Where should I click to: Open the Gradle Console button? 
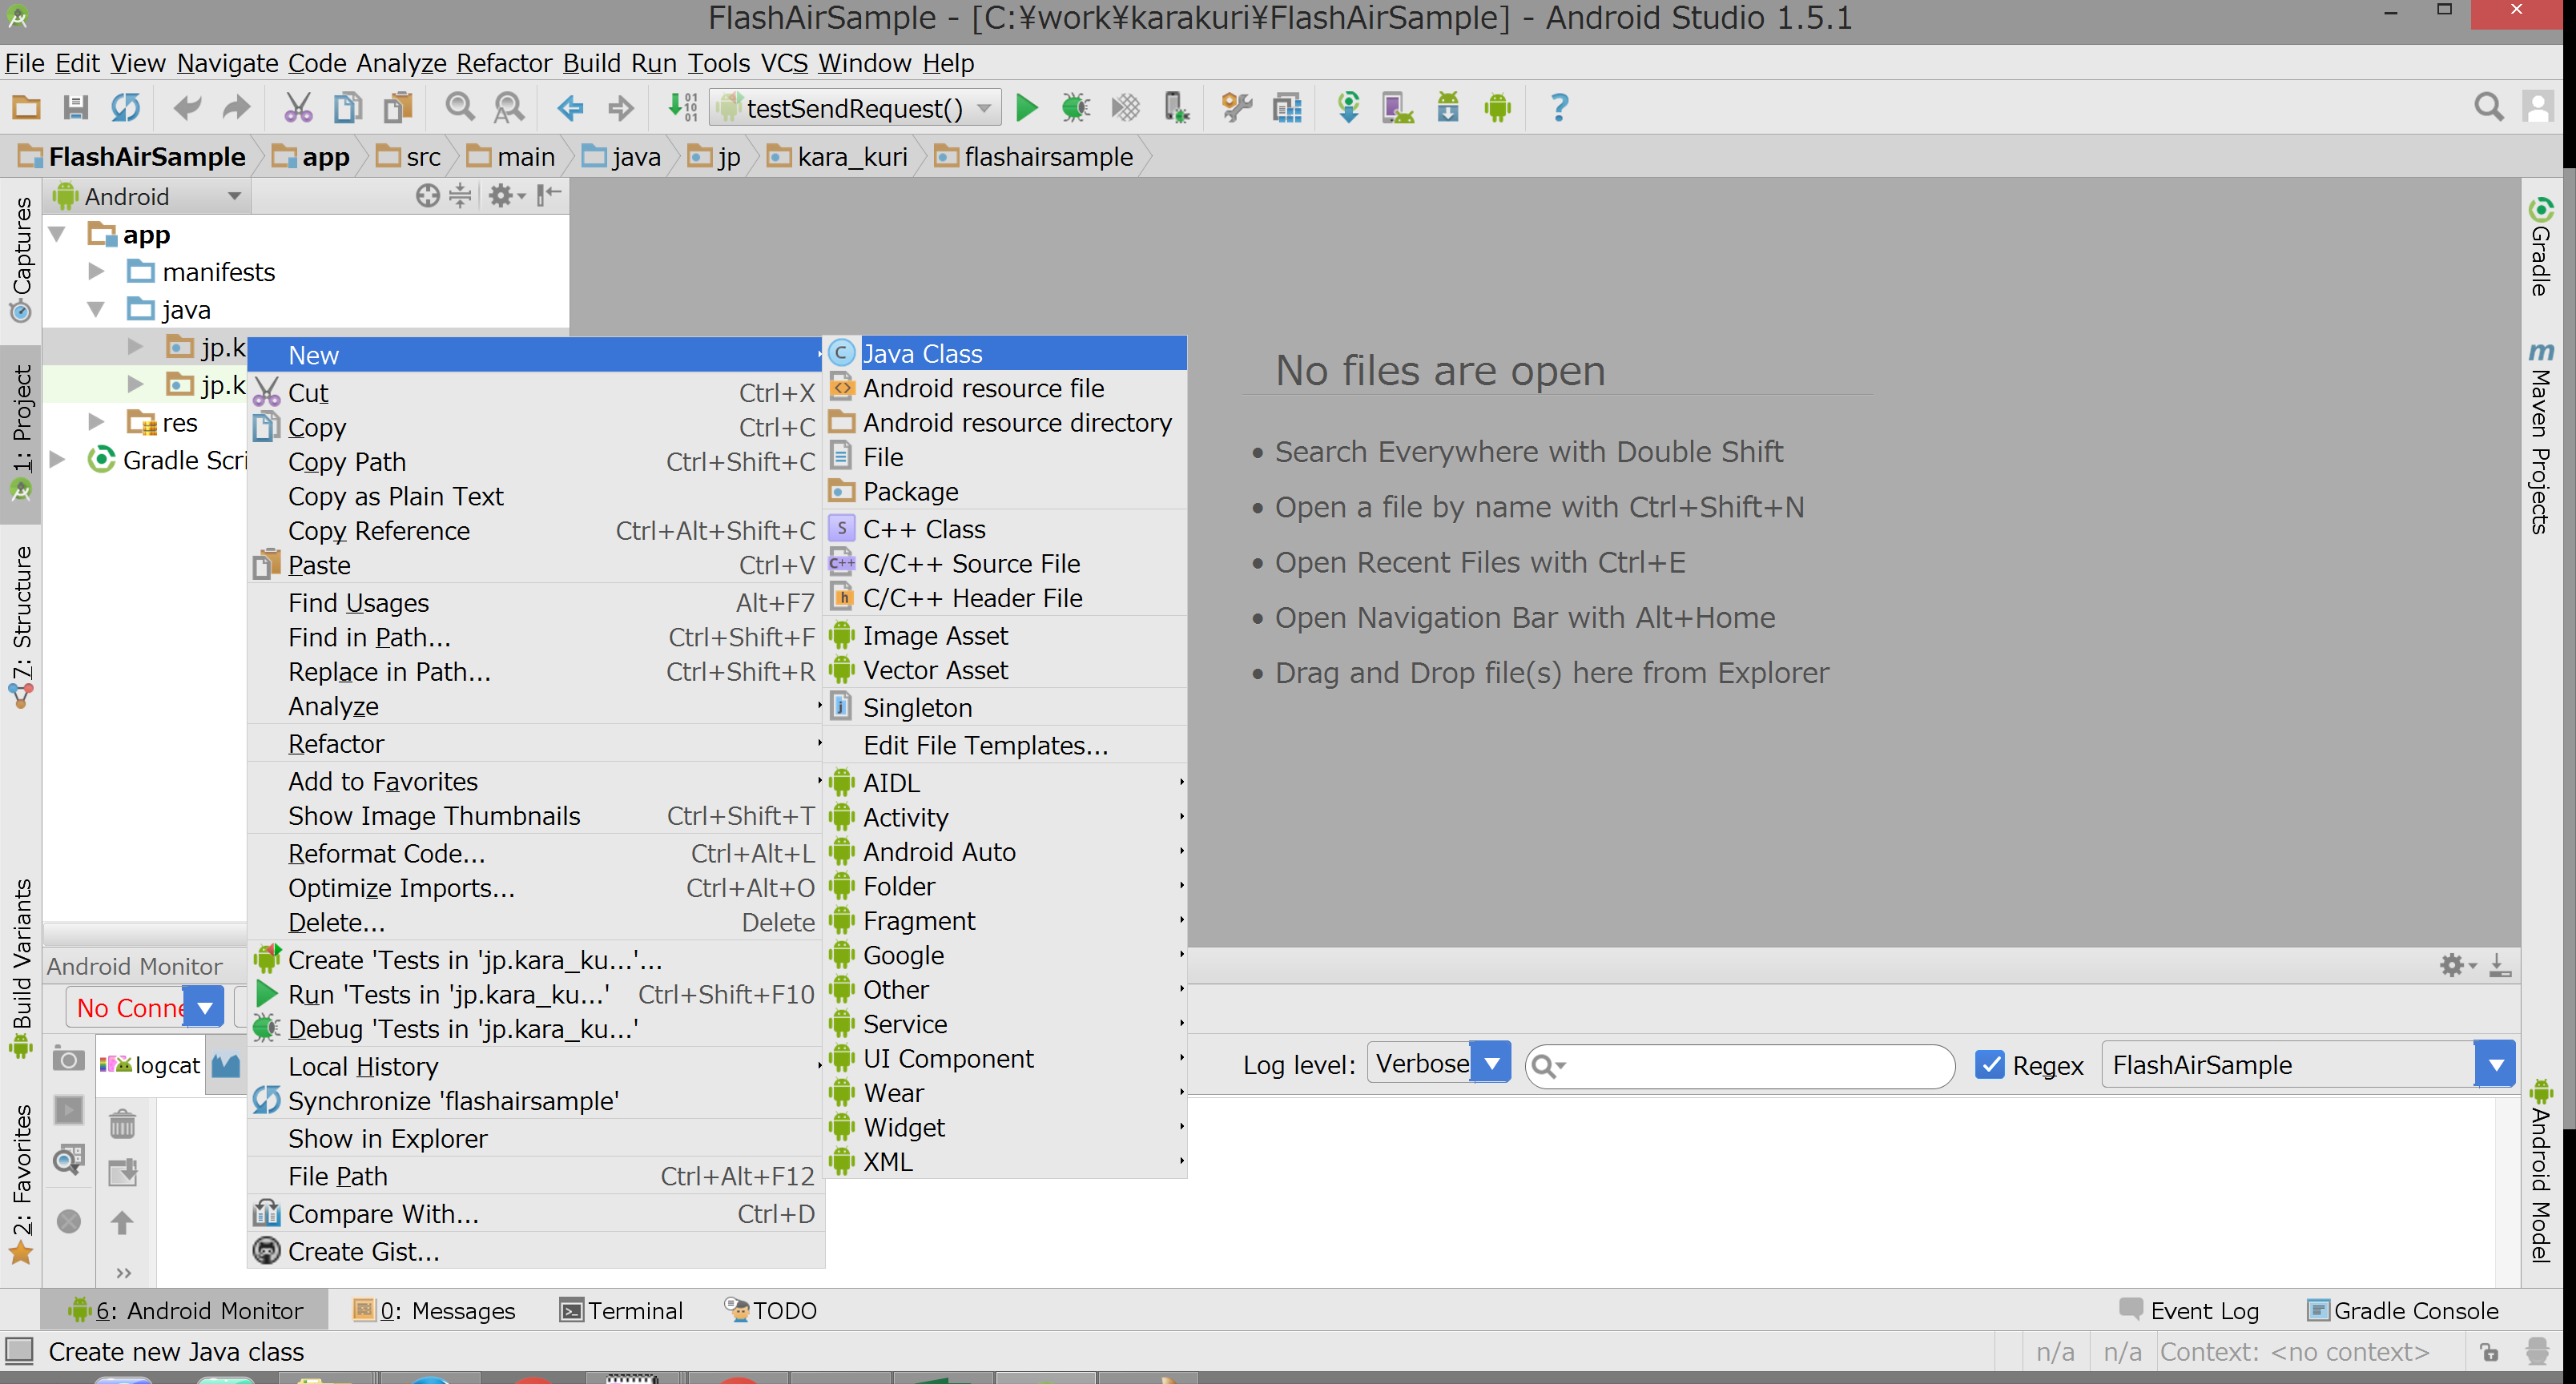click(2403, 1311)
